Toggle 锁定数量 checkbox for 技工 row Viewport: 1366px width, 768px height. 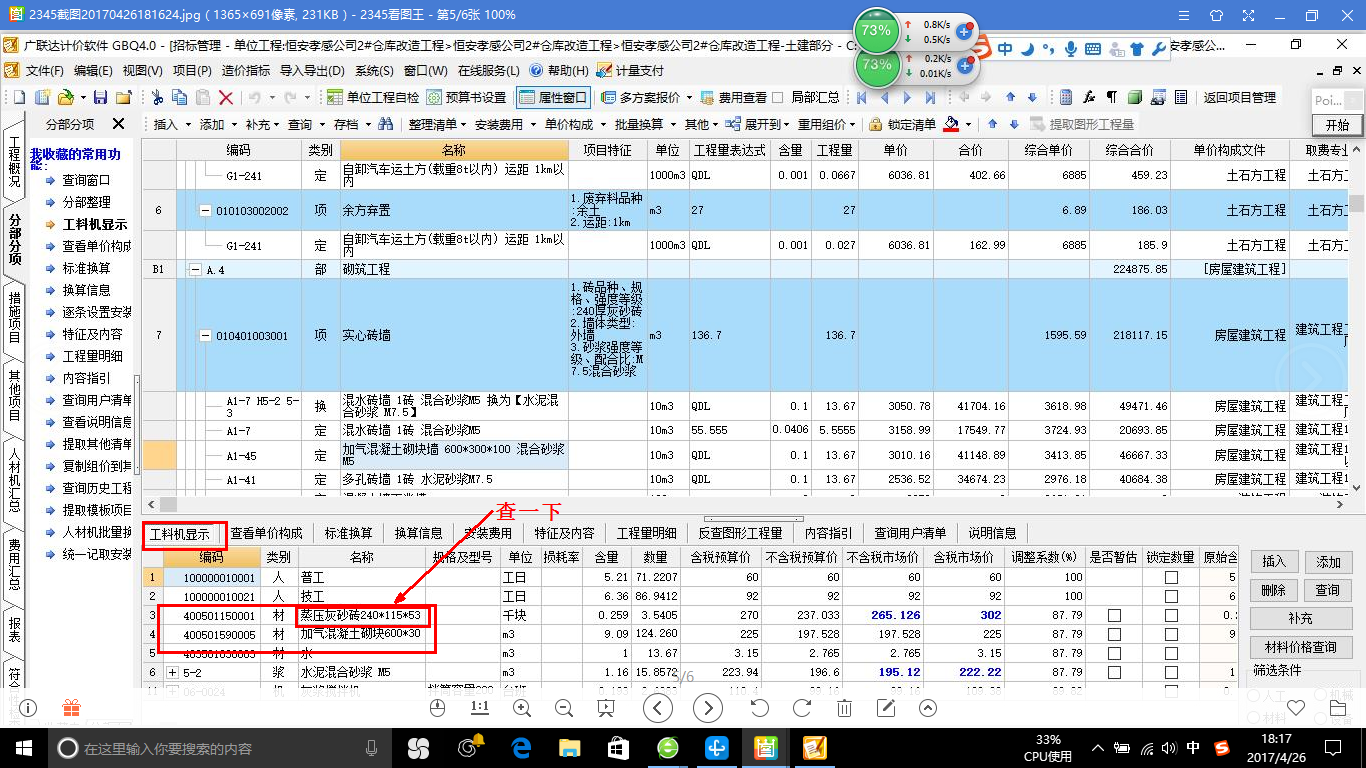coord(1171,597)
